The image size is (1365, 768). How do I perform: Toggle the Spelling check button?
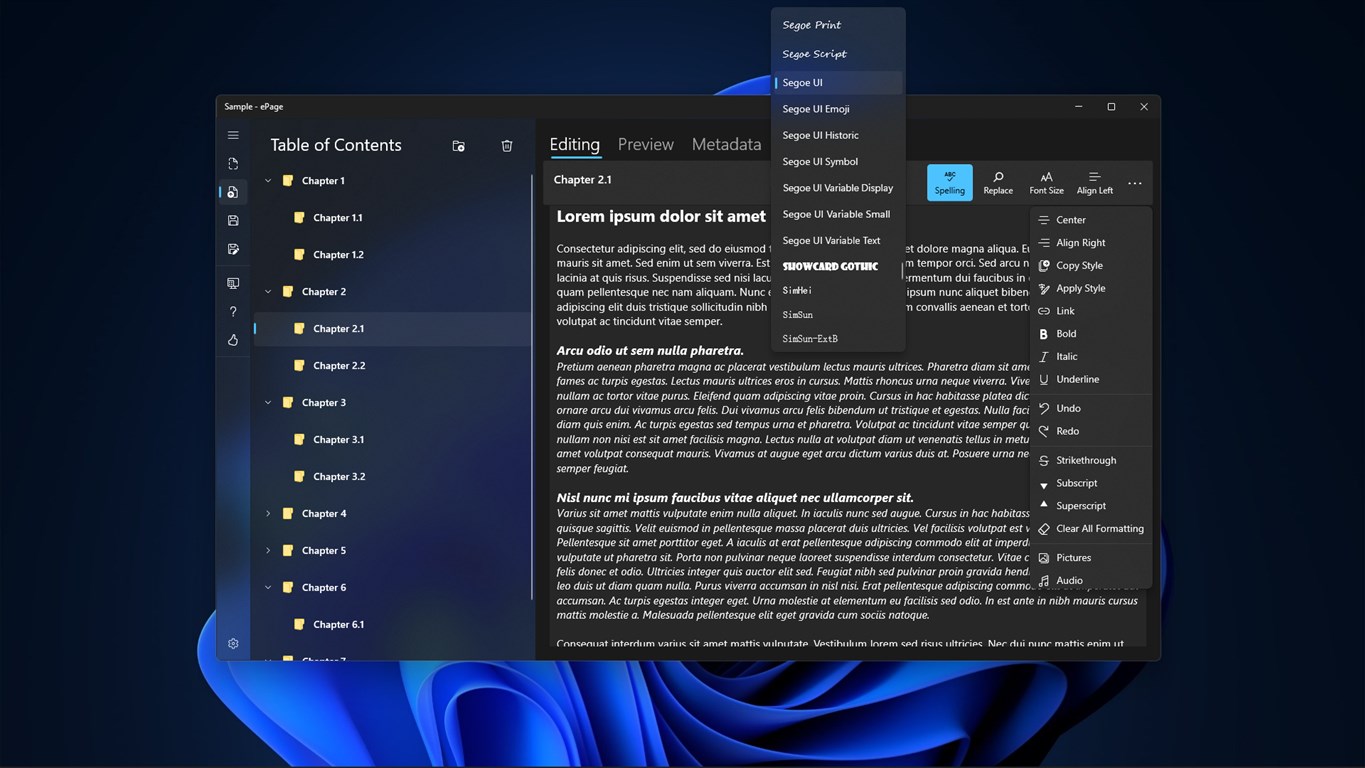coord(950,182)
